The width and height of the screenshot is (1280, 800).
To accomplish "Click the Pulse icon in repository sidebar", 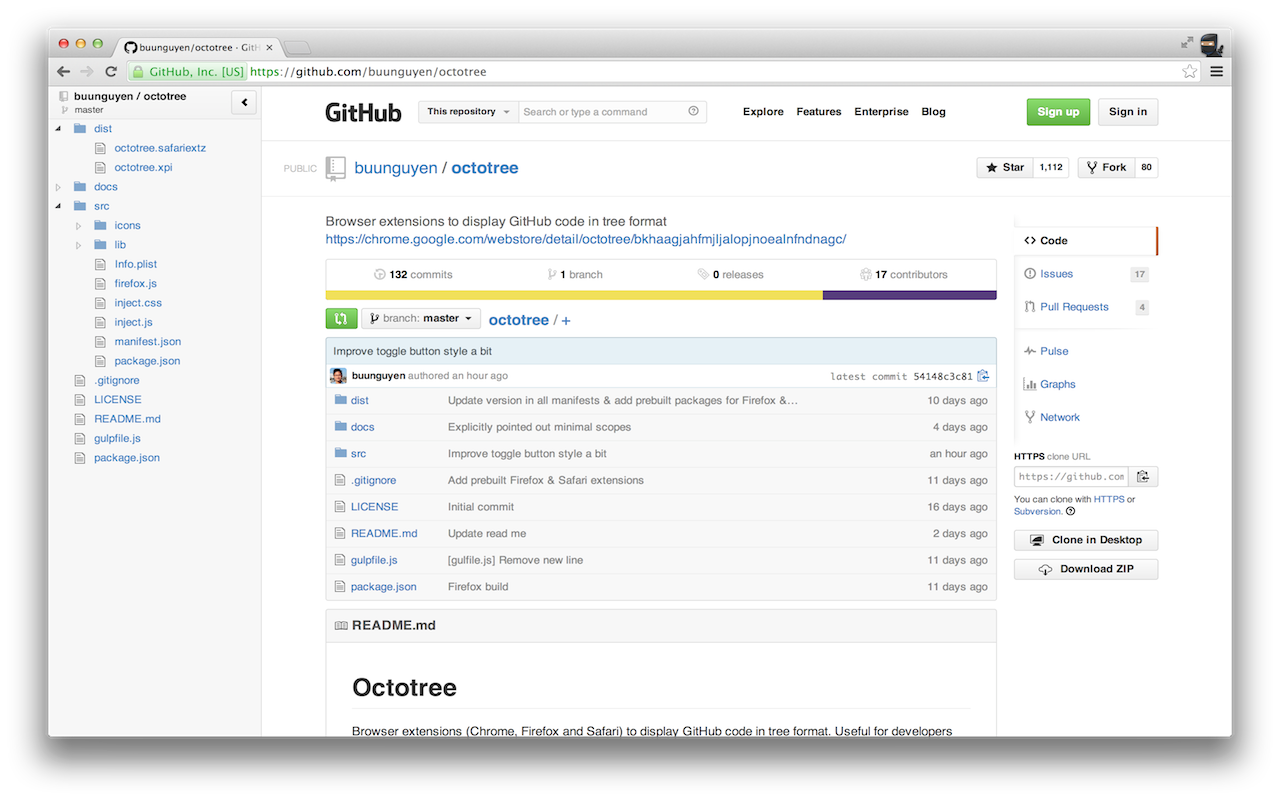I will (1030, 351).
